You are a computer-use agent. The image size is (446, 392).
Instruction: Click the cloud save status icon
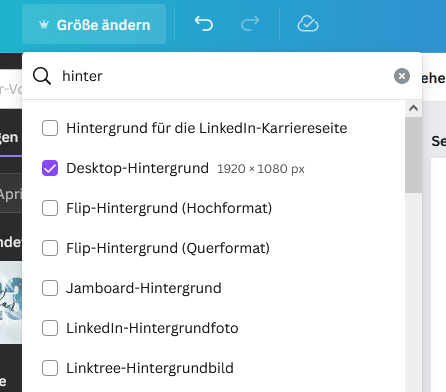pos(308,24)
